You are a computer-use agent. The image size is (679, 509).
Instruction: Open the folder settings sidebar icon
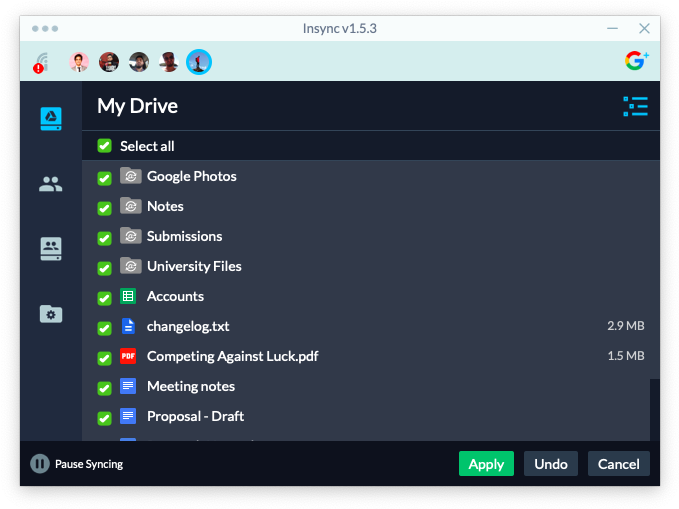[x=51, y=314]
